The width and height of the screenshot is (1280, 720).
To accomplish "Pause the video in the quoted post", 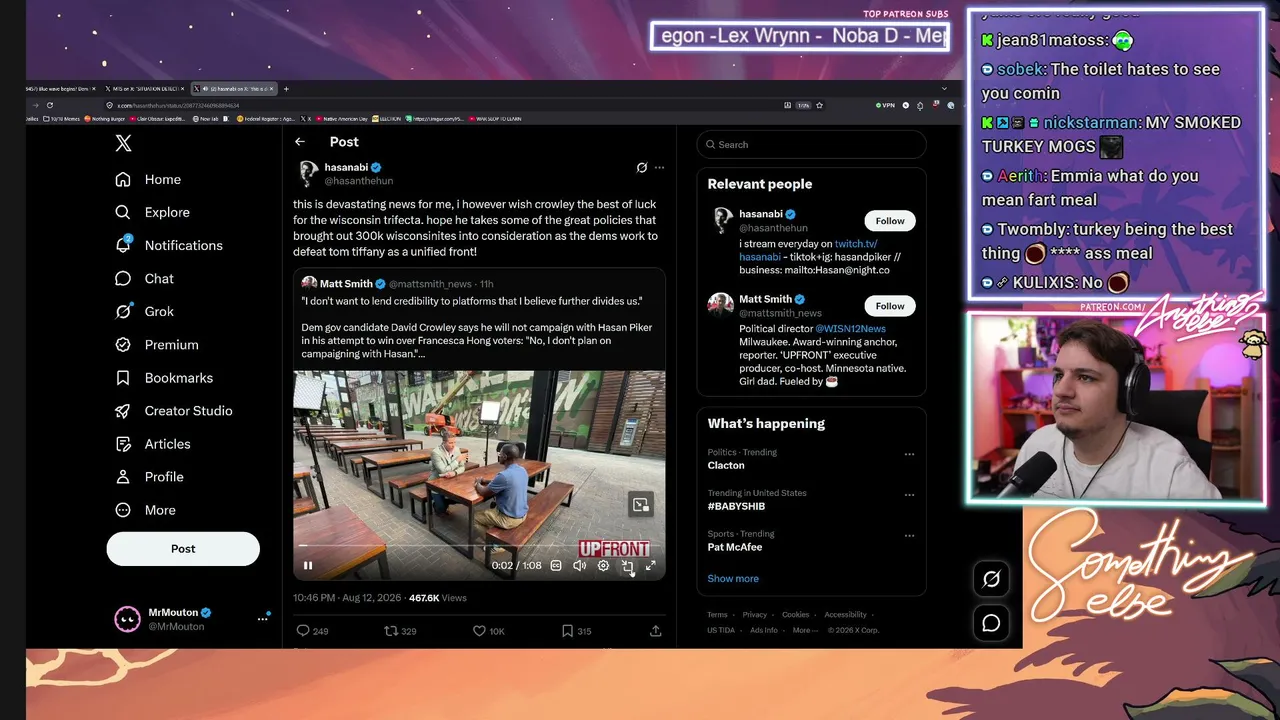I will [308, 566].
